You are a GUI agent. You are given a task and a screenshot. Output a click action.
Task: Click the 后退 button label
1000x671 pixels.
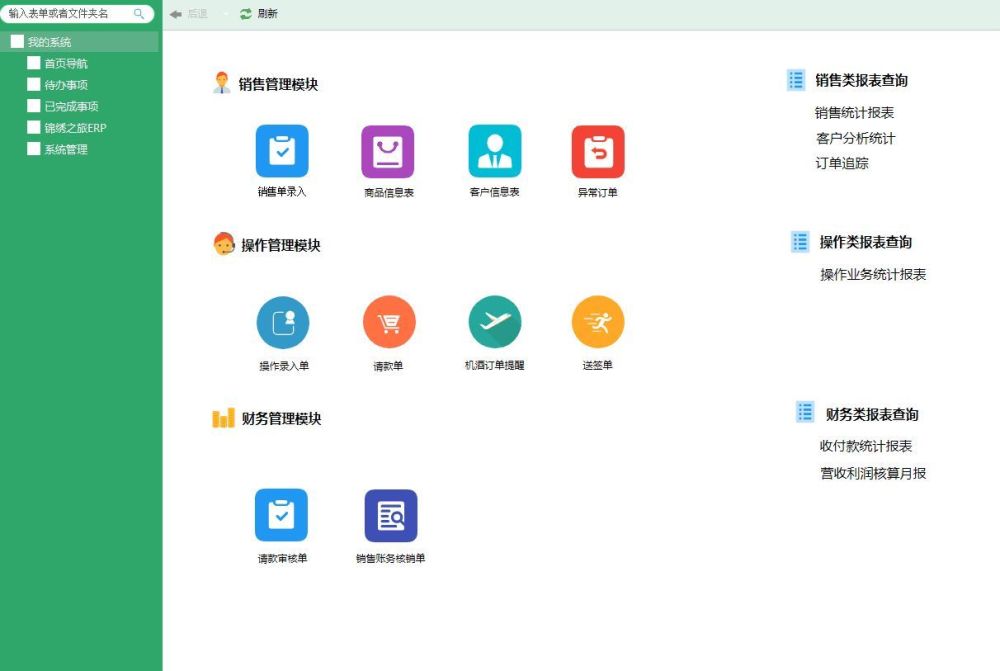198,13
